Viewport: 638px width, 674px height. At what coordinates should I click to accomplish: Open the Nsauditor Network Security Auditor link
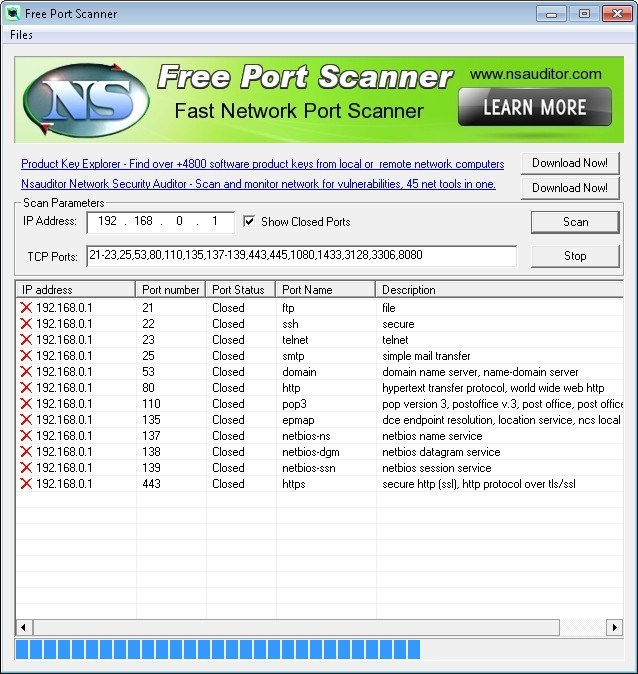258,184
